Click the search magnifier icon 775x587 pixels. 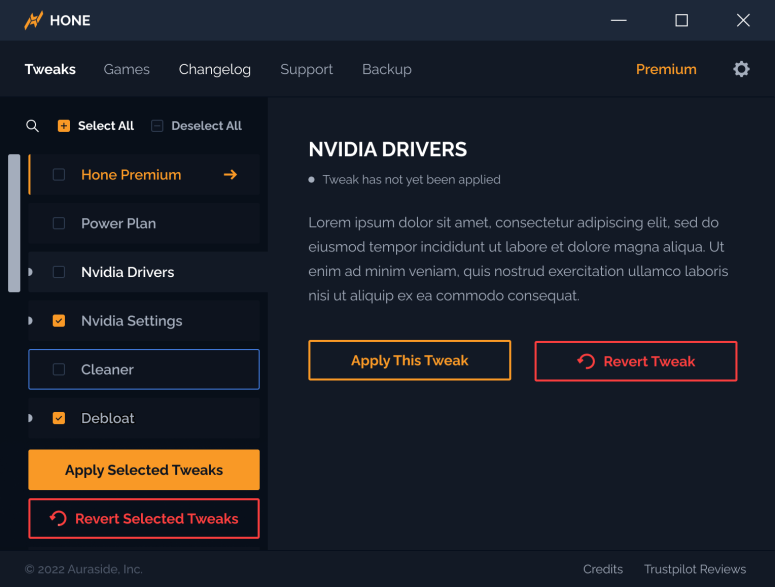pos(32,126)
